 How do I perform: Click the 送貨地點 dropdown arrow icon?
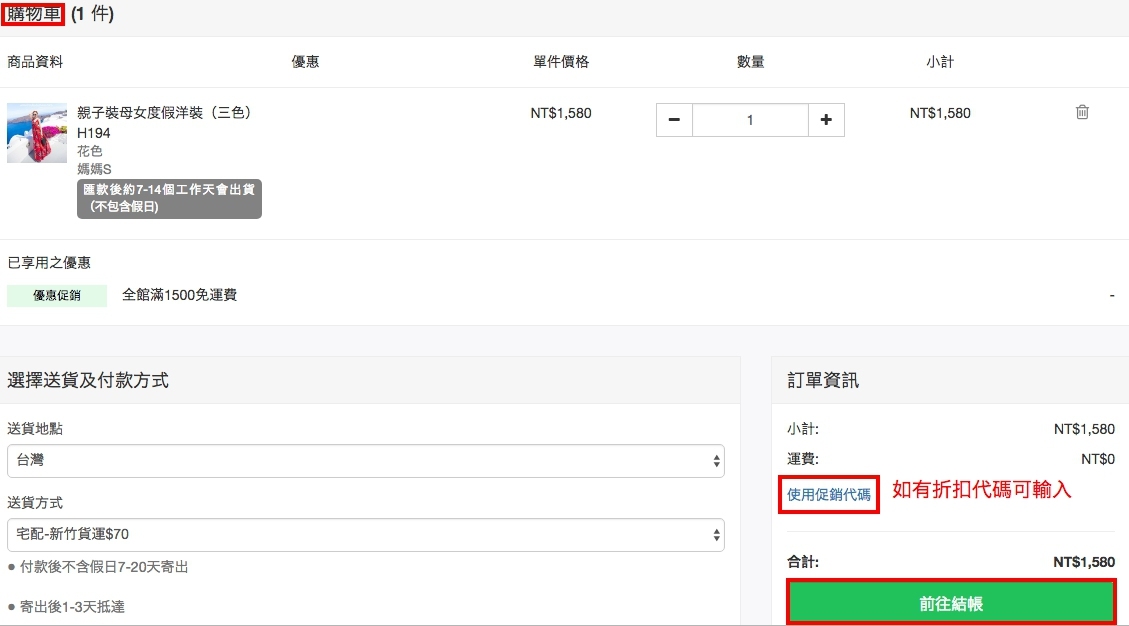tap(716, 461)
